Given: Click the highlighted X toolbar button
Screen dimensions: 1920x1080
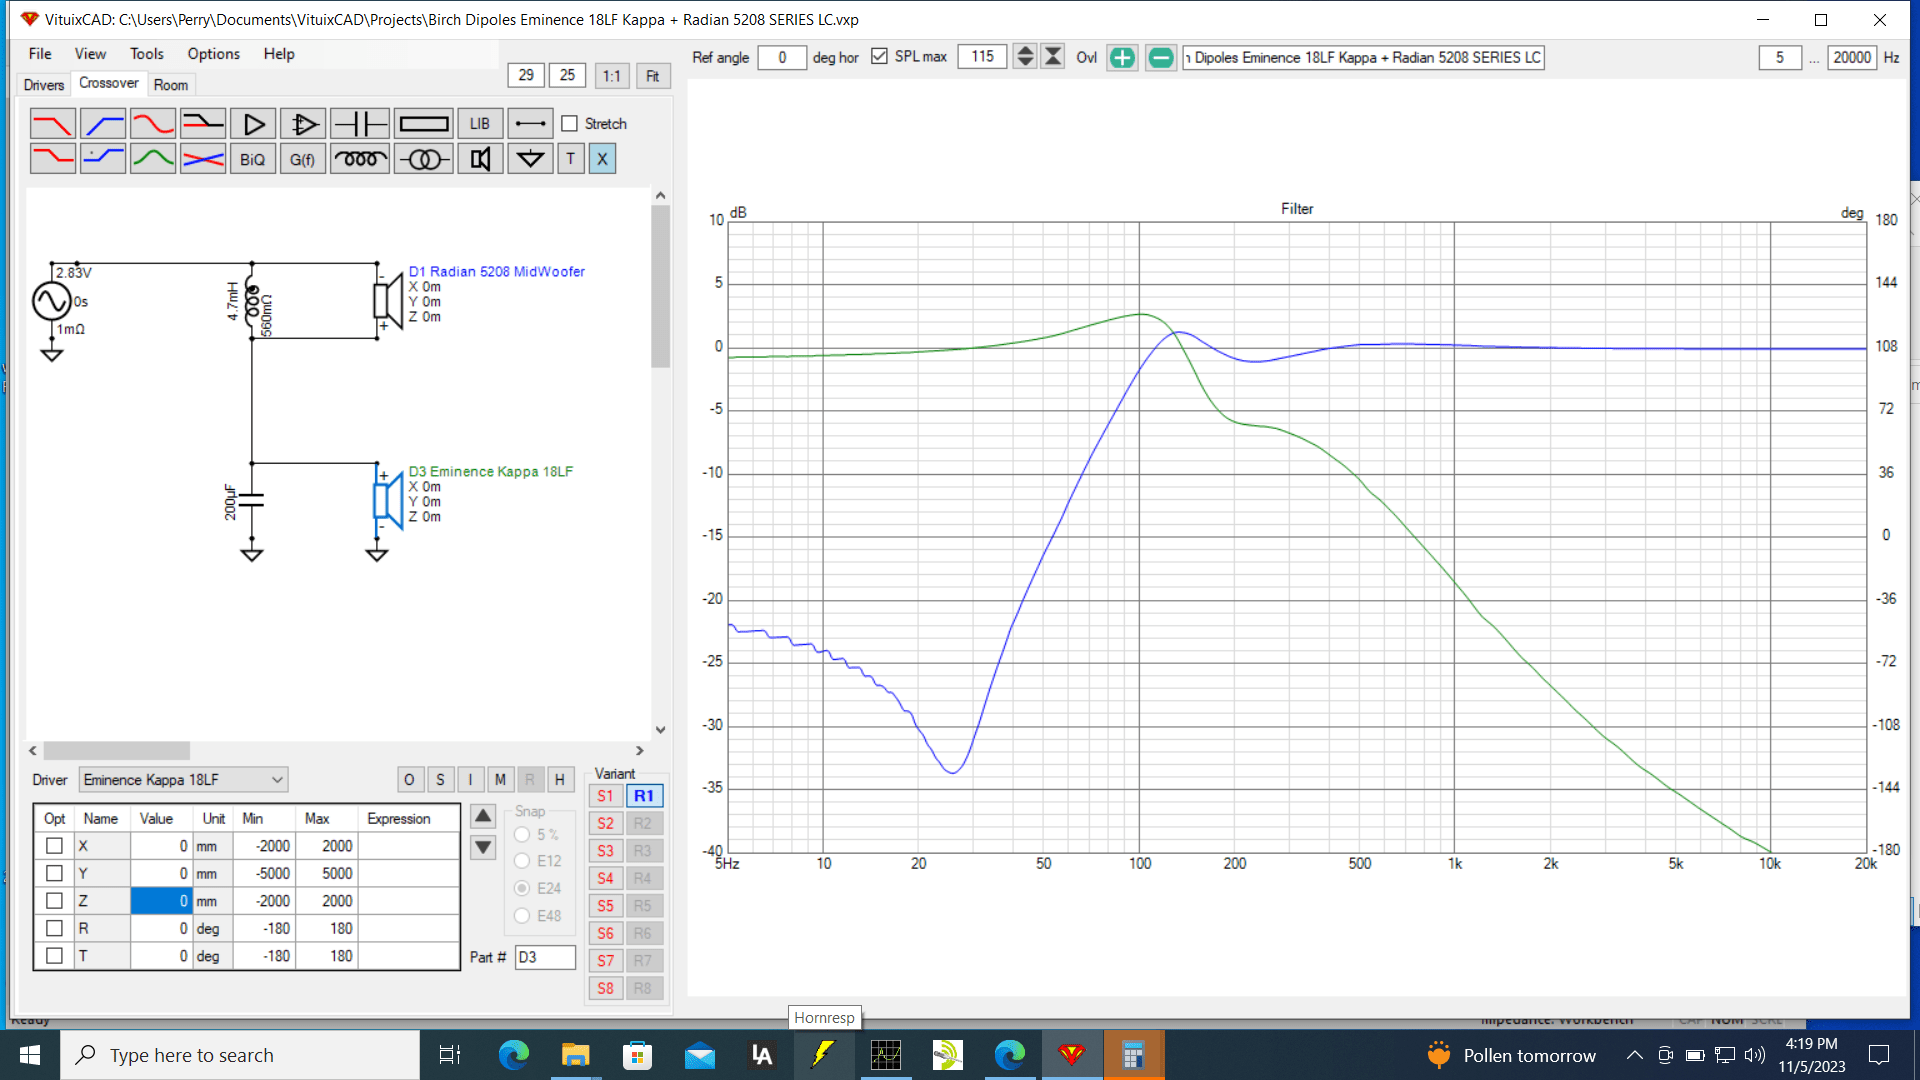Looking at the screenshot, I should (602, 159).
